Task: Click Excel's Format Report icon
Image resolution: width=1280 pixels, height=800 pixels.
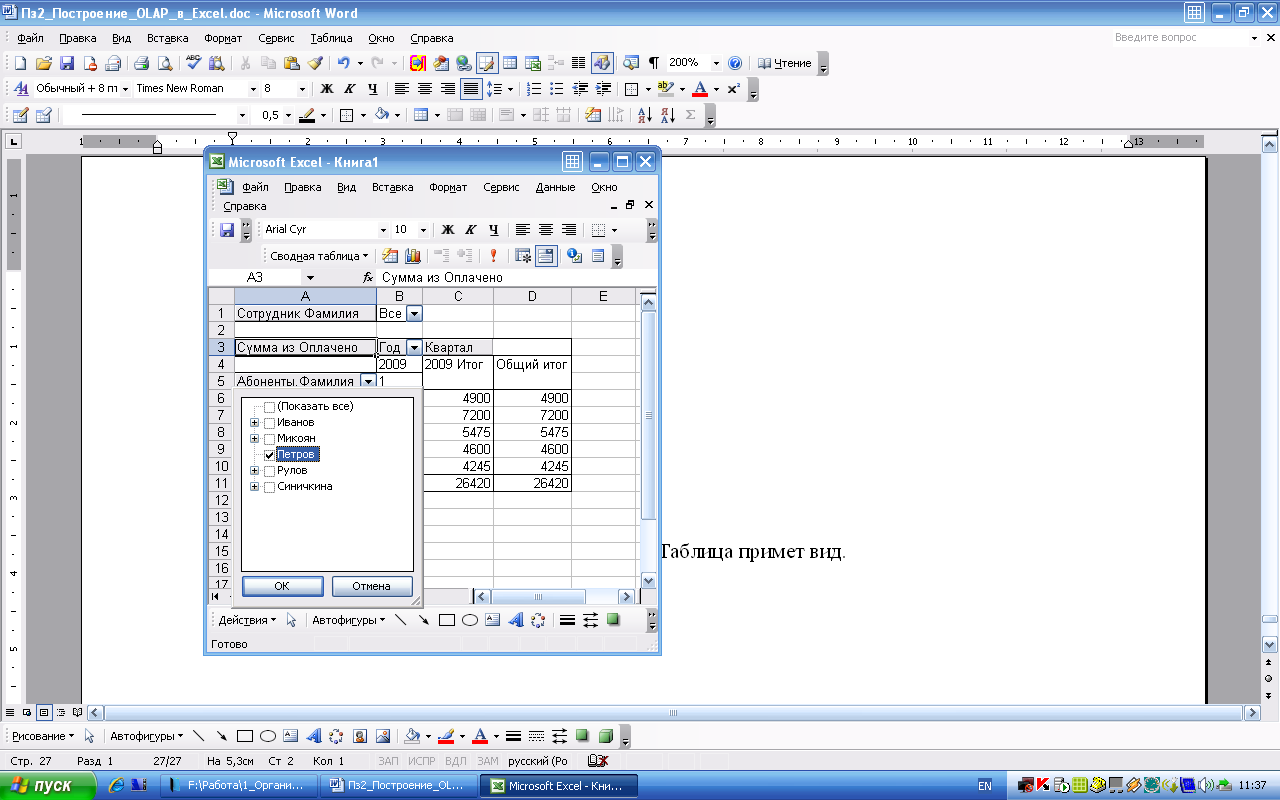Action: pos(390,256)
